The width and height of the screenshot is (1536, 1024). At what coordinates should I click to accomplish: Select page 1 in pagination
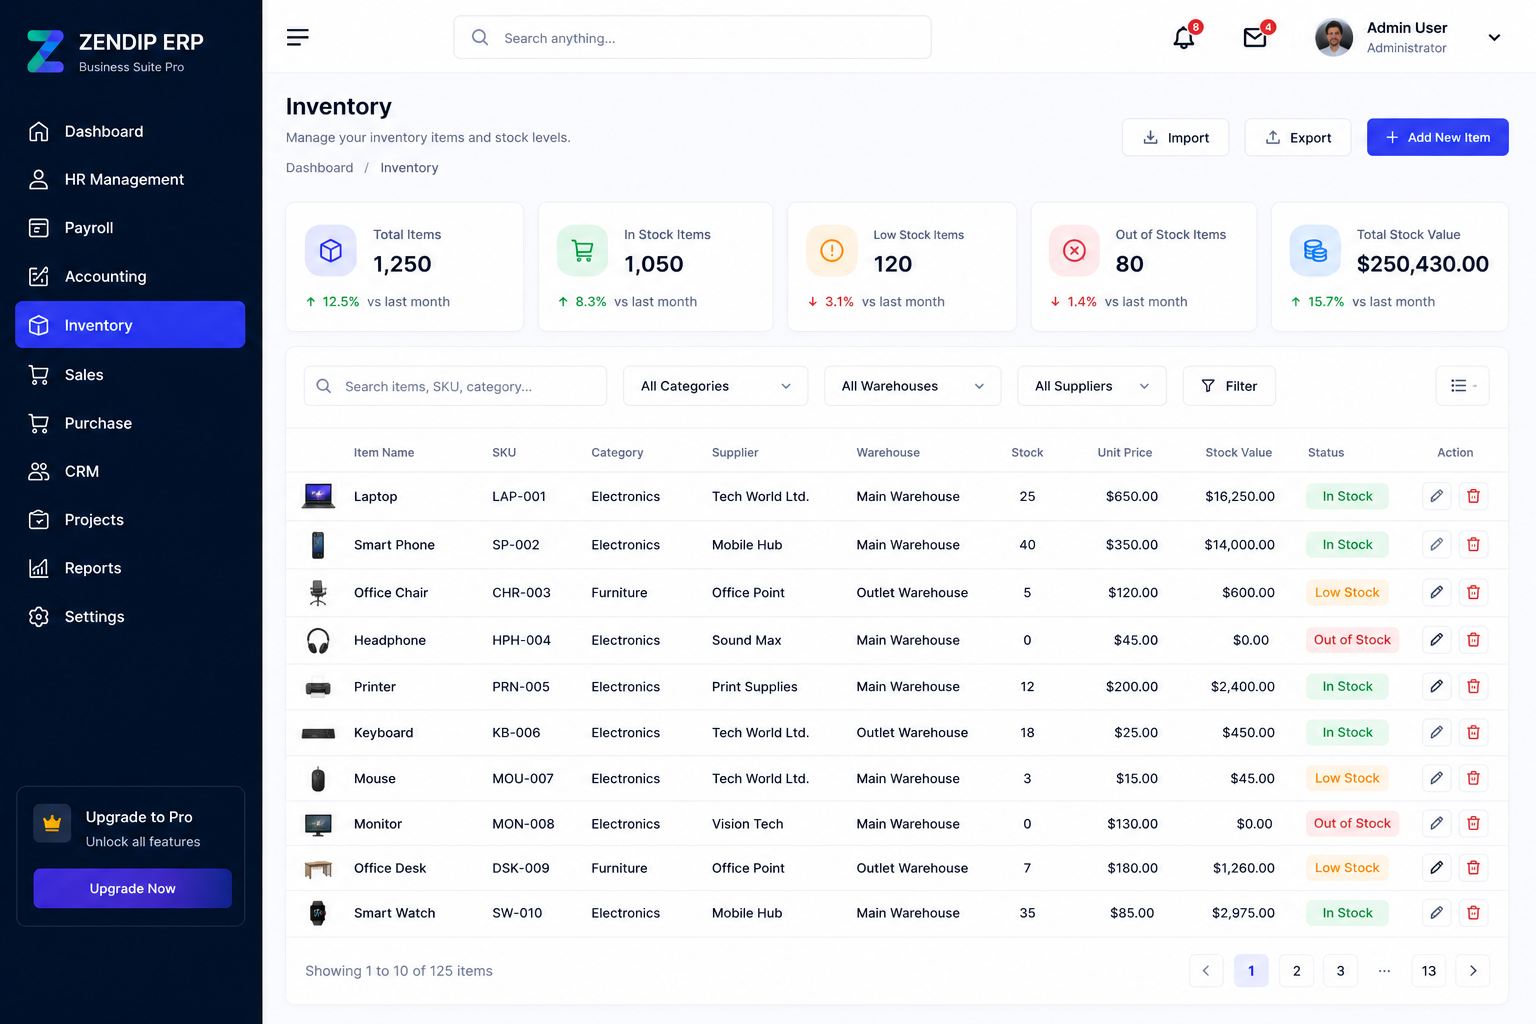coord(1251,970)
